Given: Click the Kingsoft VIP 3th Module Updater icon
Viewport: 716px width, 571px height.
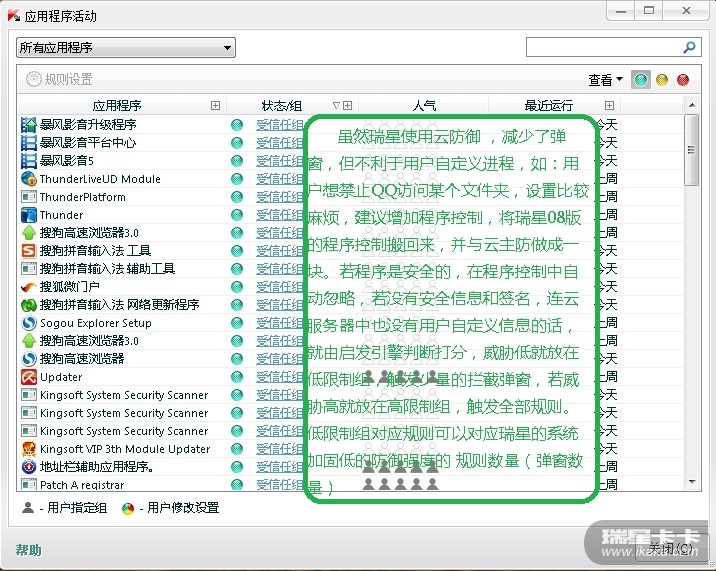Looking at the screenshot, I should click(x=28, y=449).
